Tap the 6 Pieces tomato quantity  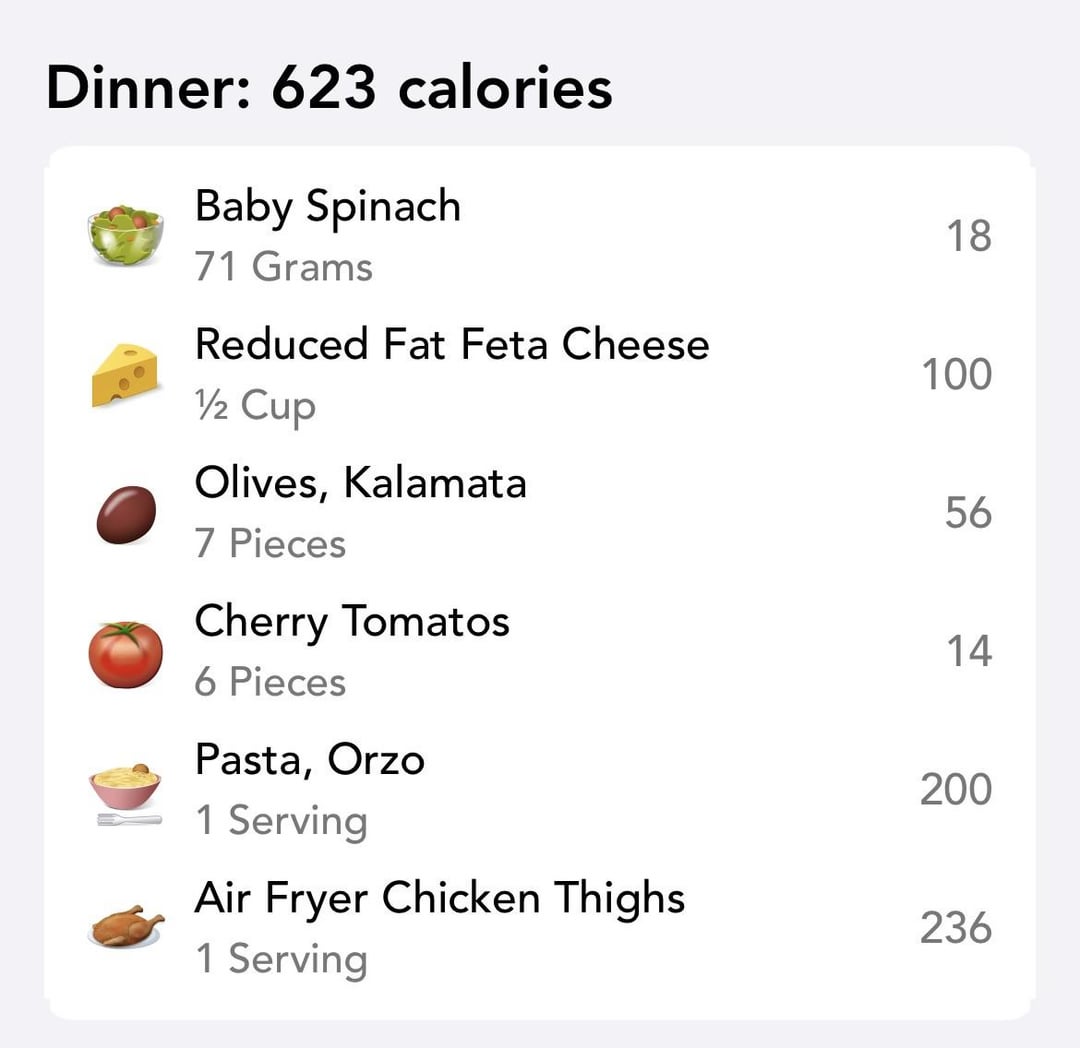point(270,682)
